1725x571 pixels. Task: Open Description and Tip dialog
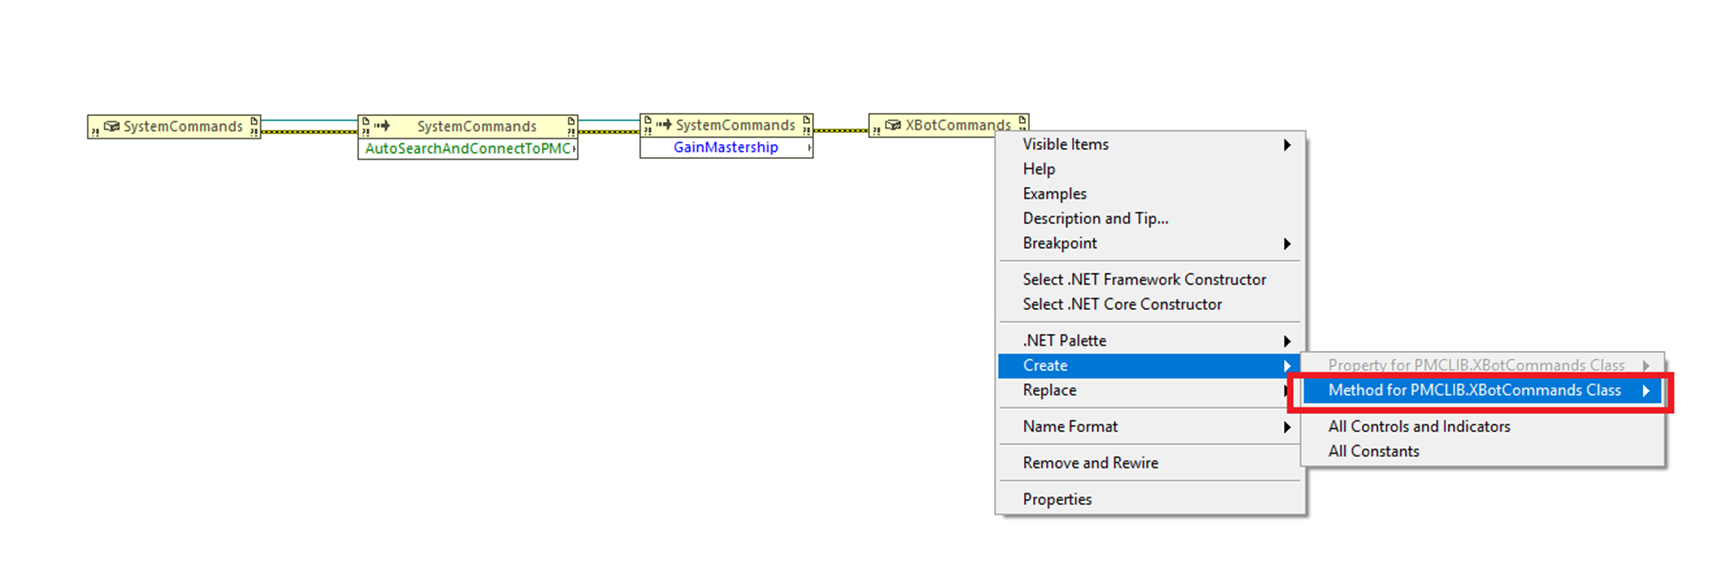point(1095,218)
